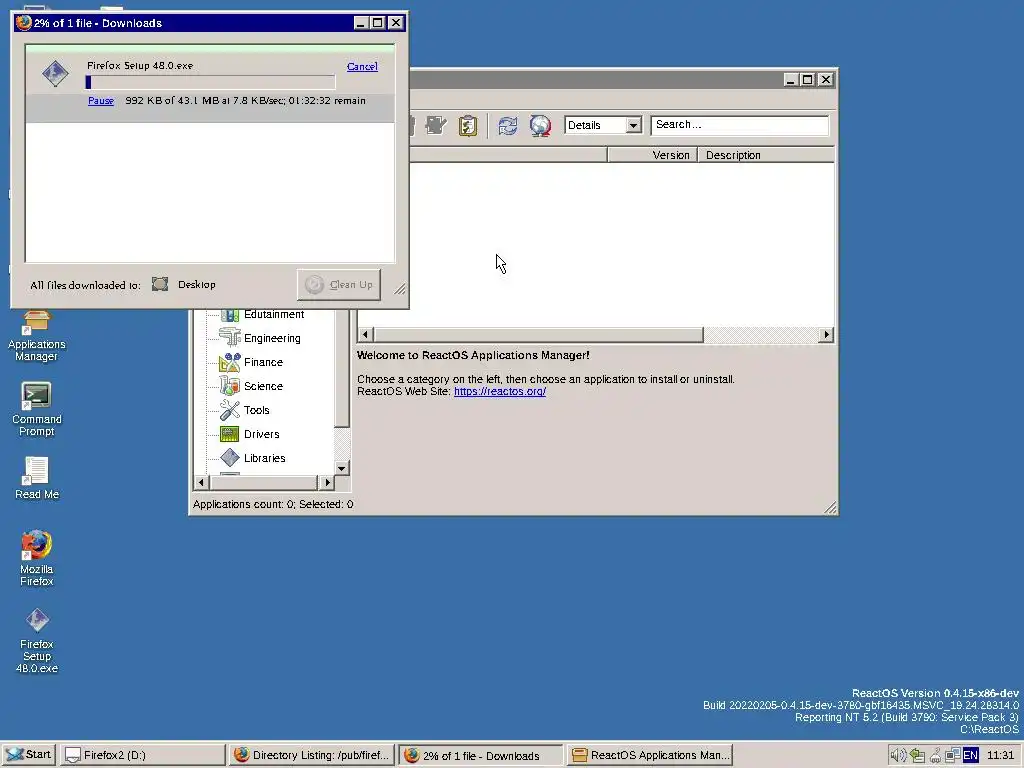Select the Tools category

256,410
